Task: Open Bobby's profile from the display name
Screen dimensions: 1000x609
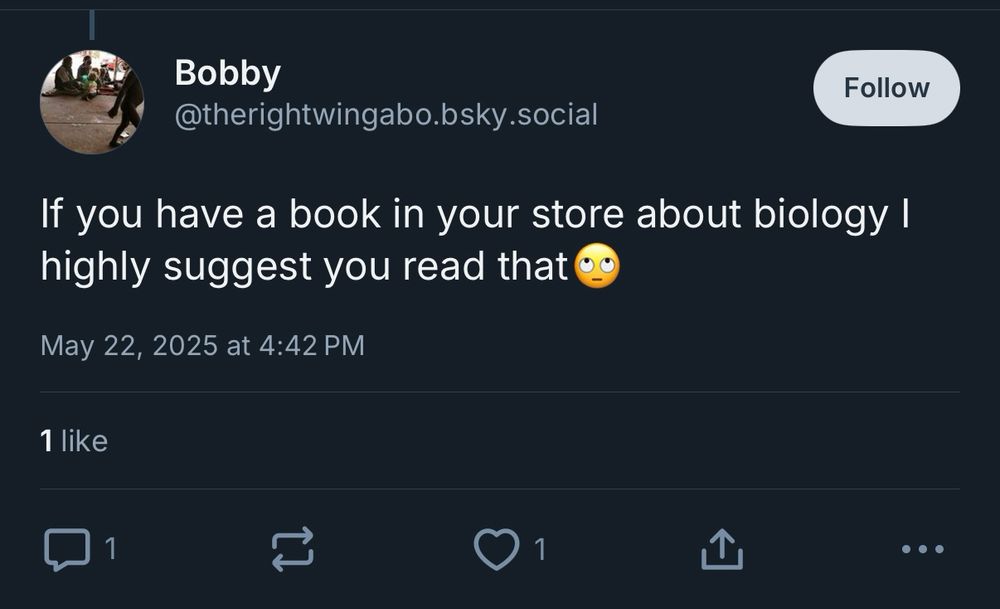Action: pyautogui.click(x=227, y=71)
